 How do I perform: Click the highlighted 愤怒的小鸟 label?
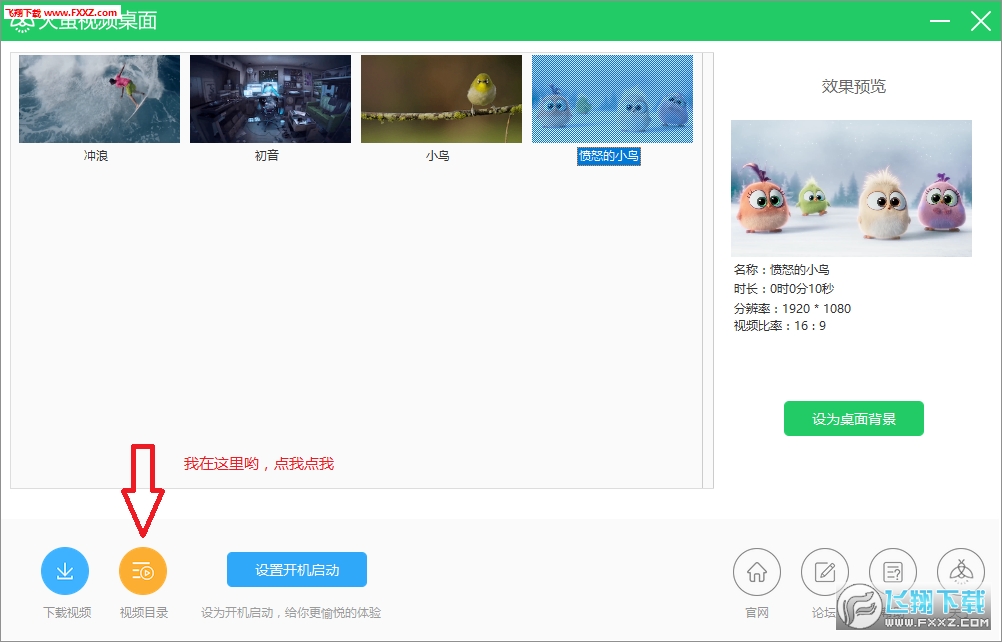608,156
